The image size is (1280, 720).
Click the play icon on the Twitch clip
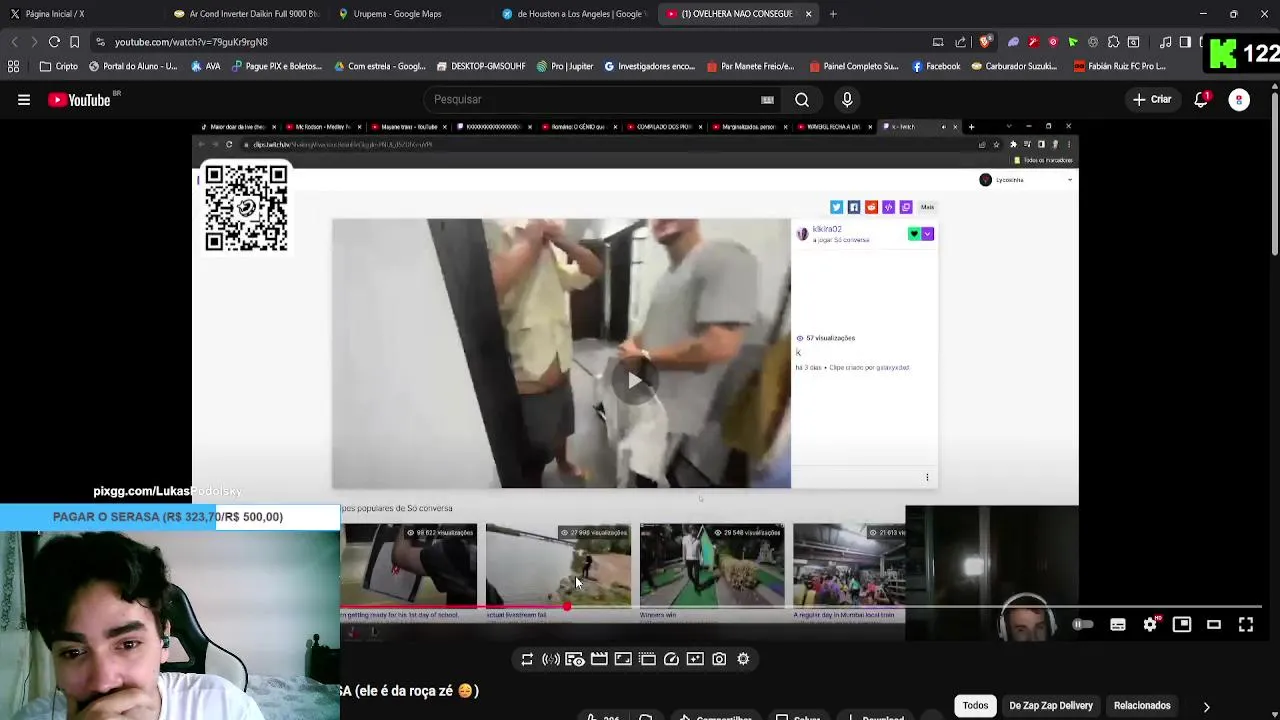(x=634, y=380)
